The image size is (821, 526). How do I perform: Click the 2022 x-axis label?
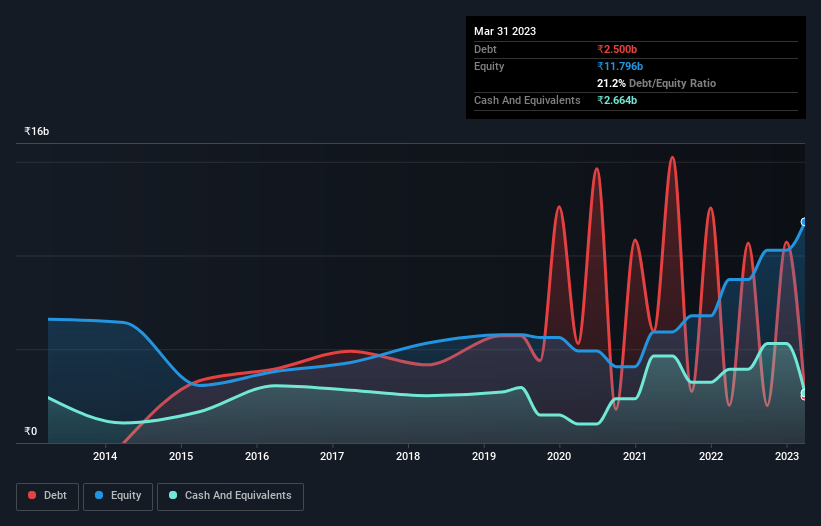pyautogui.click(x=711, y=456)
